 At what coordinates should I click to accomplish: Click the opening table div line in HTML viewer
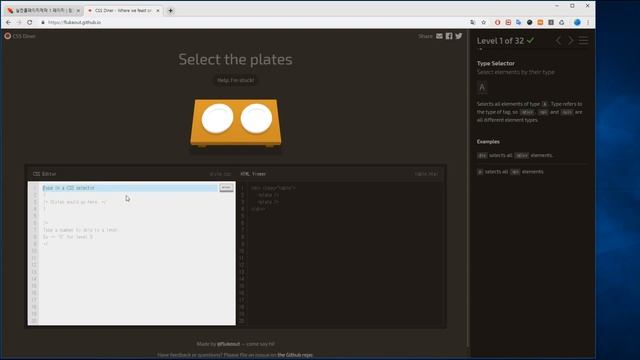coord(273,188)
